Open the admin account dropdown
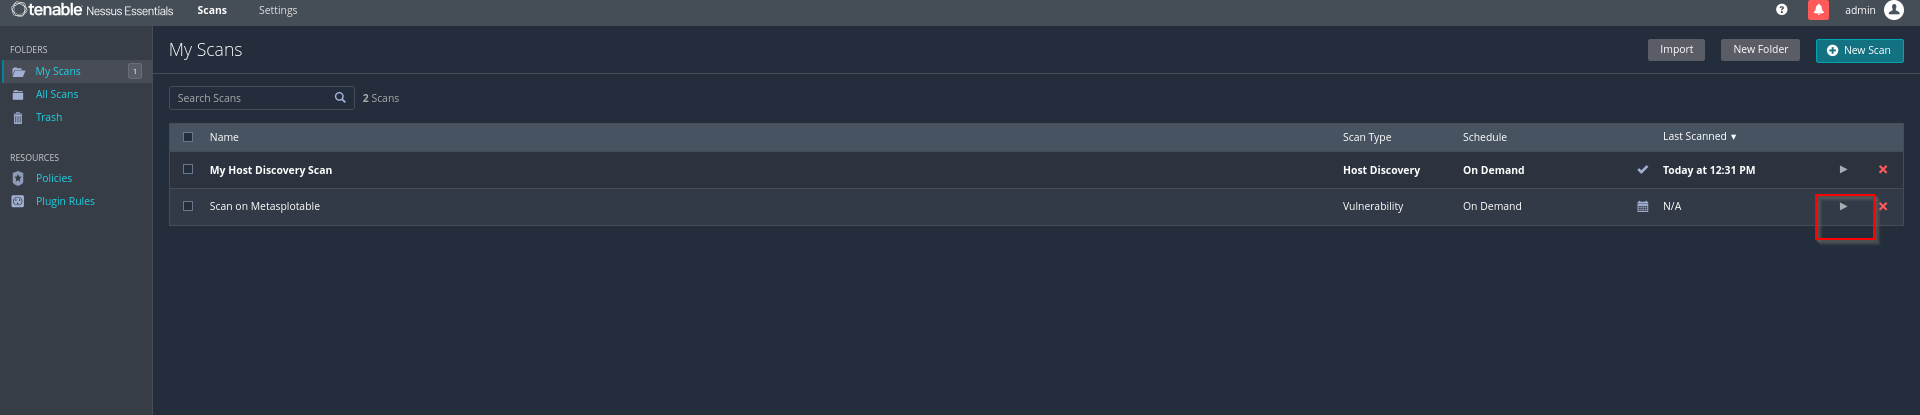 click(x=1860, y=10)
